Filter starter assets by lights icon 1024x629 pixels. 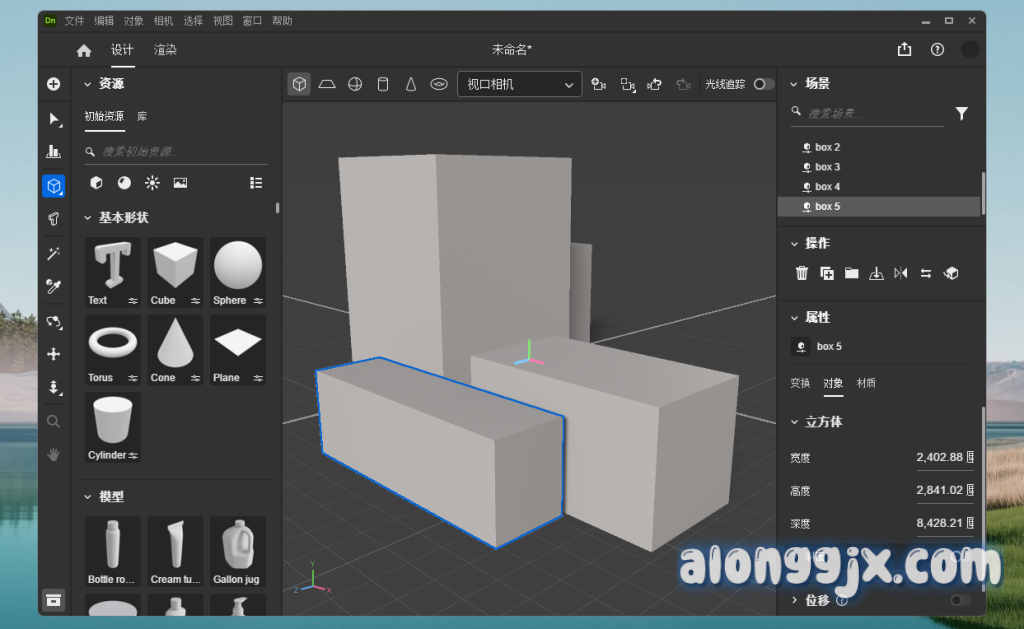[152, 183]
